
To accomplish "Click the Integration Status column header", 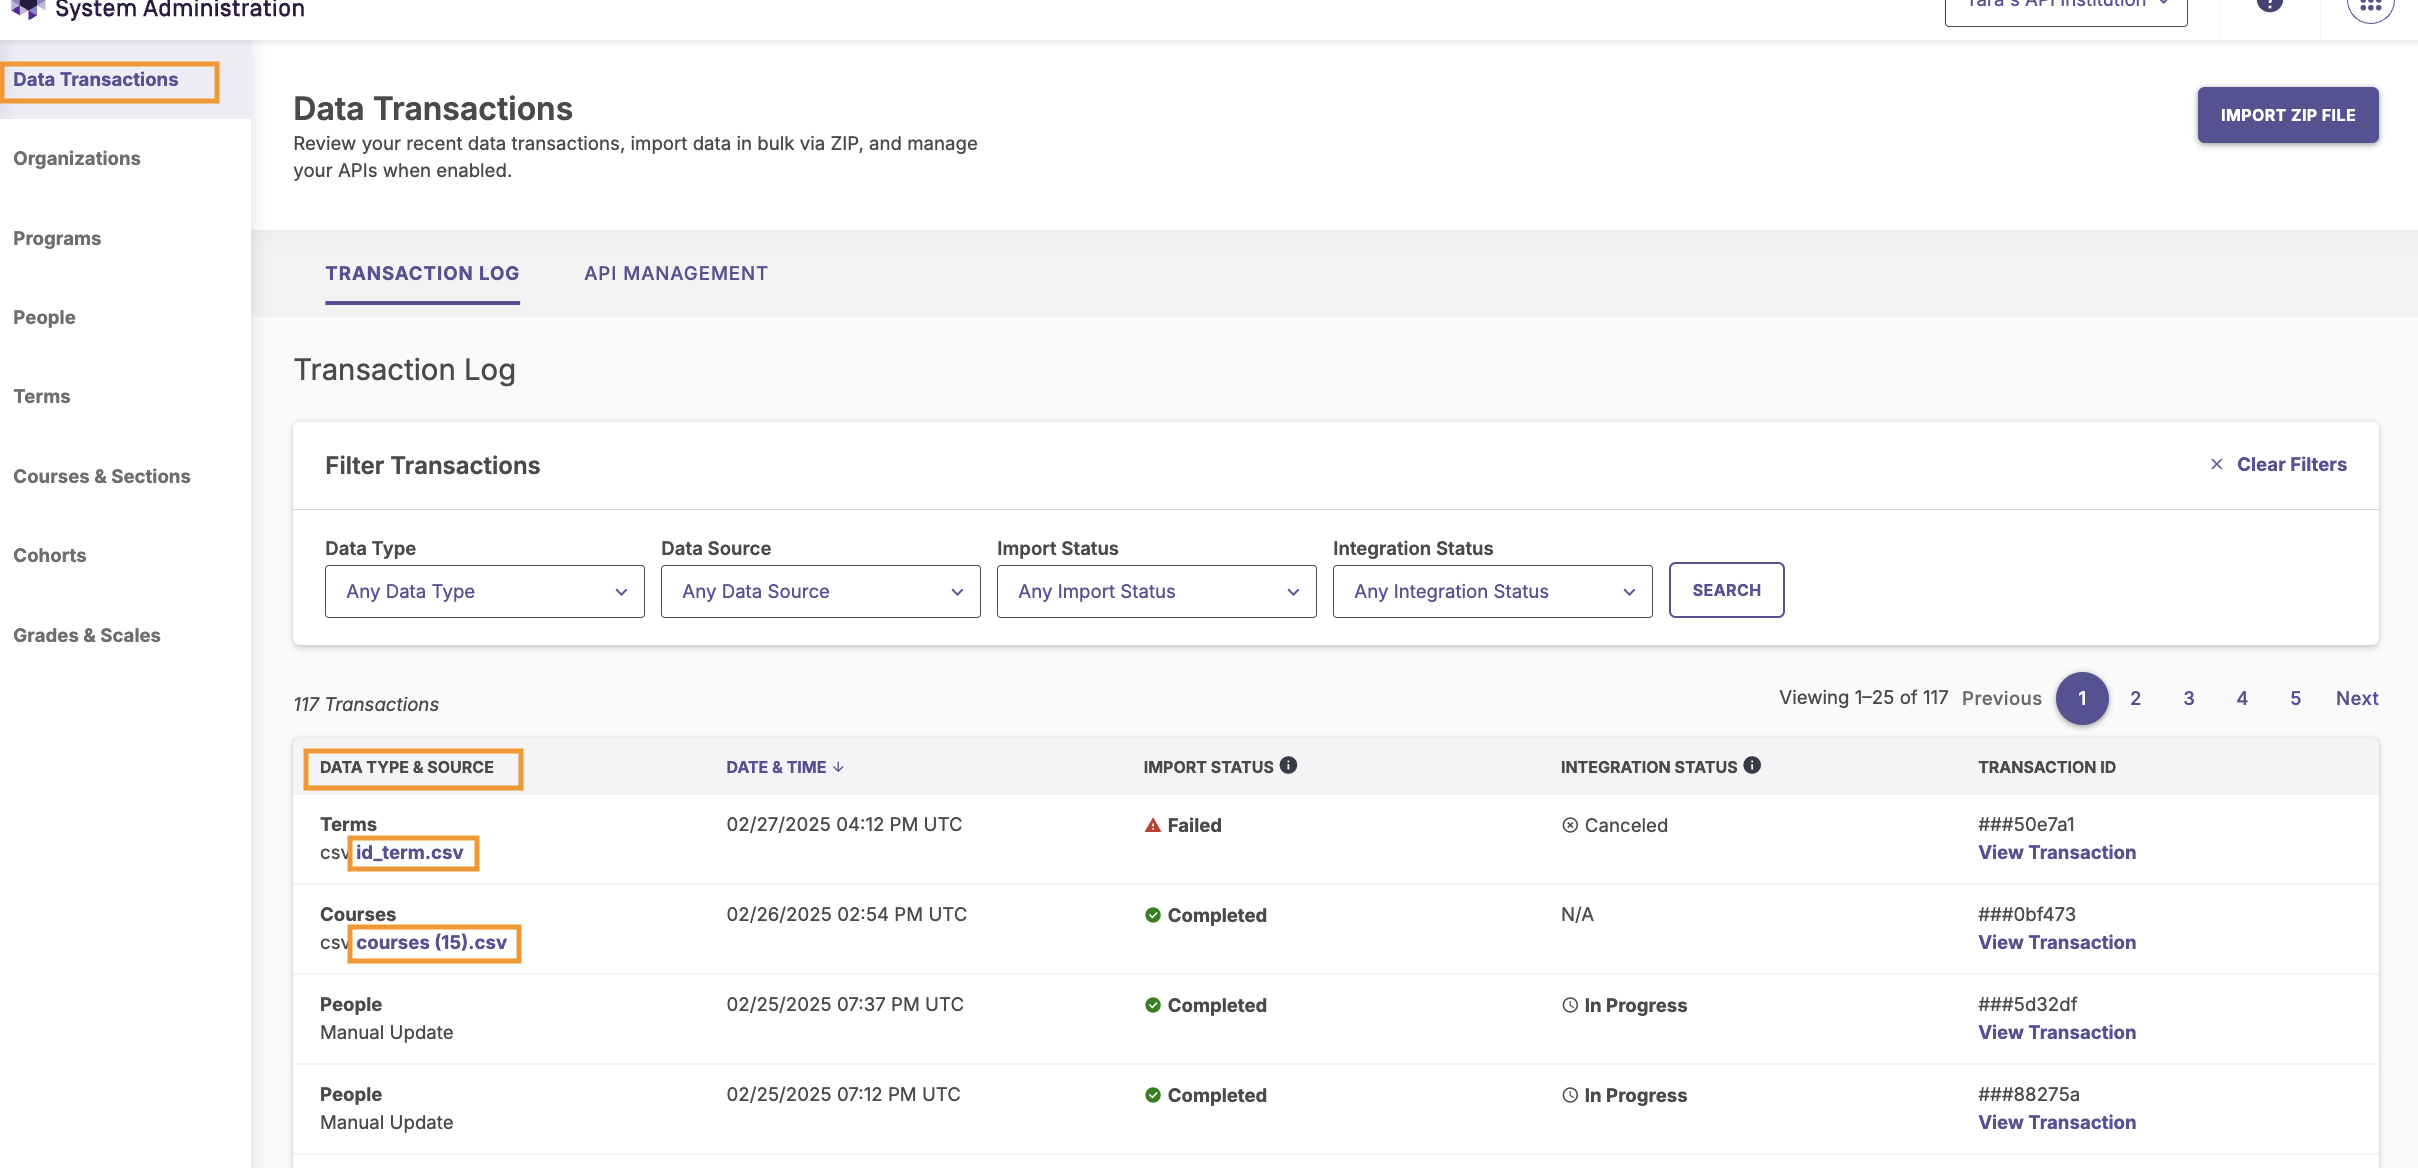I will pyautogui.click(x=1649, y=767).
